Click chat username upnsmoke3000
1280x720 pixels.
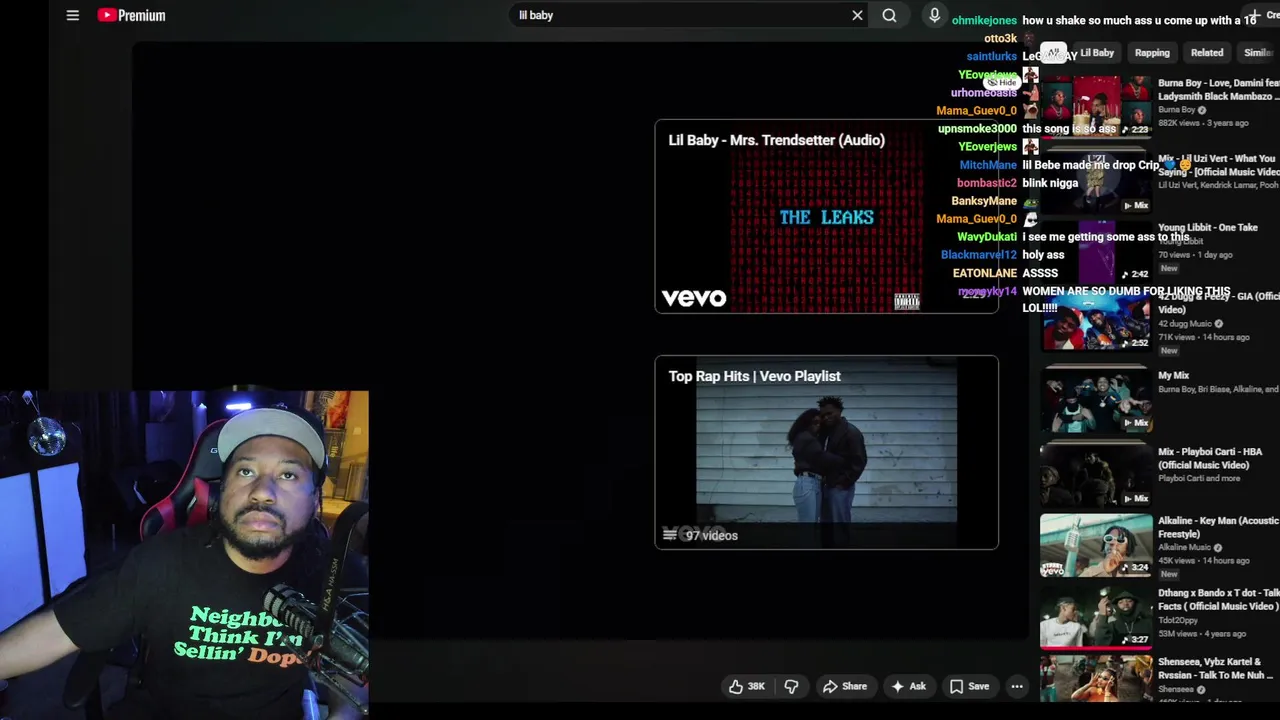tap(977, 129)
